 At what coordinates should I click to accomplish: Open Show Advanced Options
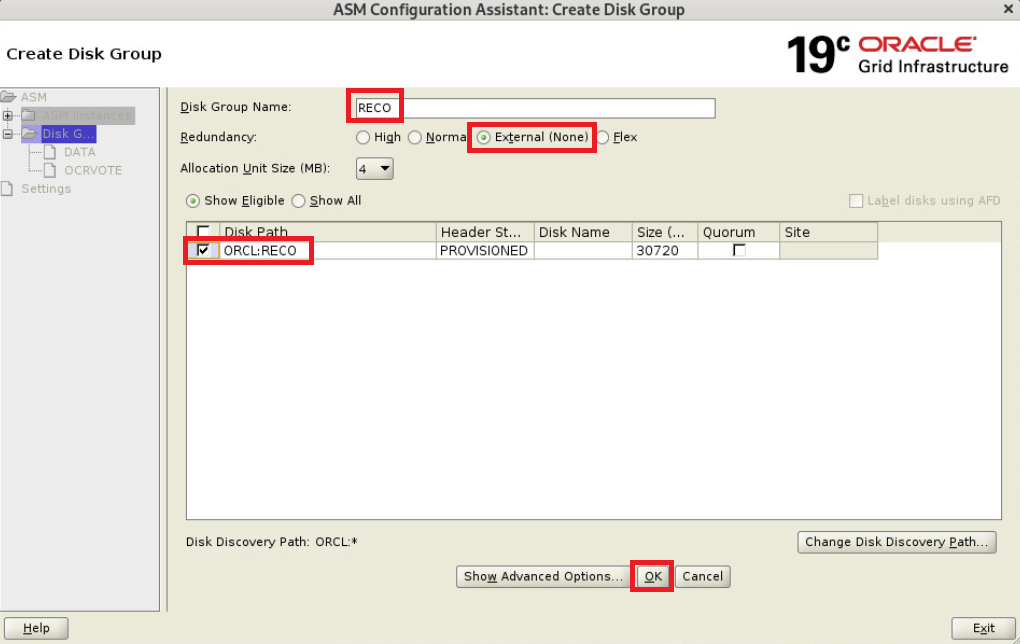543,576
